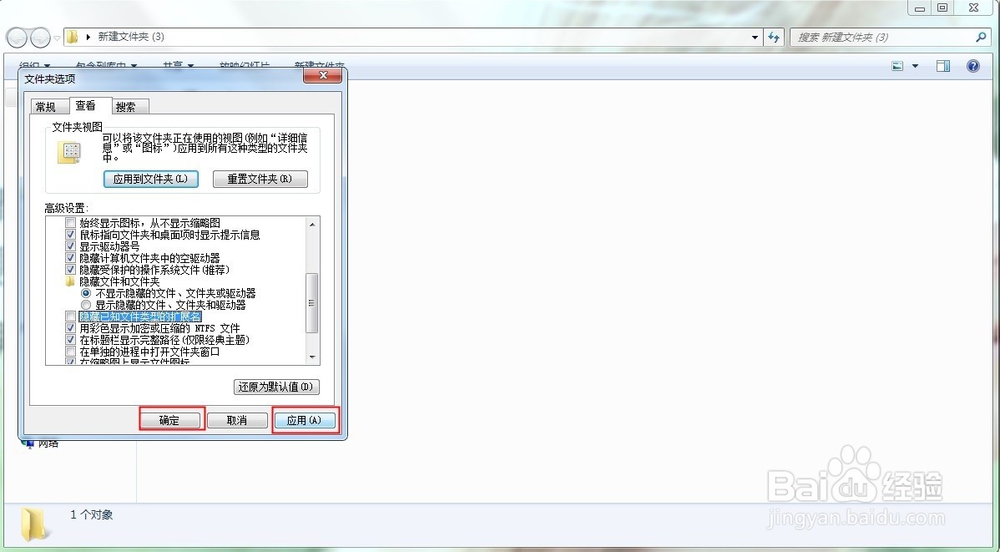1000x552 pixels.
Task: Open the view options dropdown arrow
Action: [915, 66]
